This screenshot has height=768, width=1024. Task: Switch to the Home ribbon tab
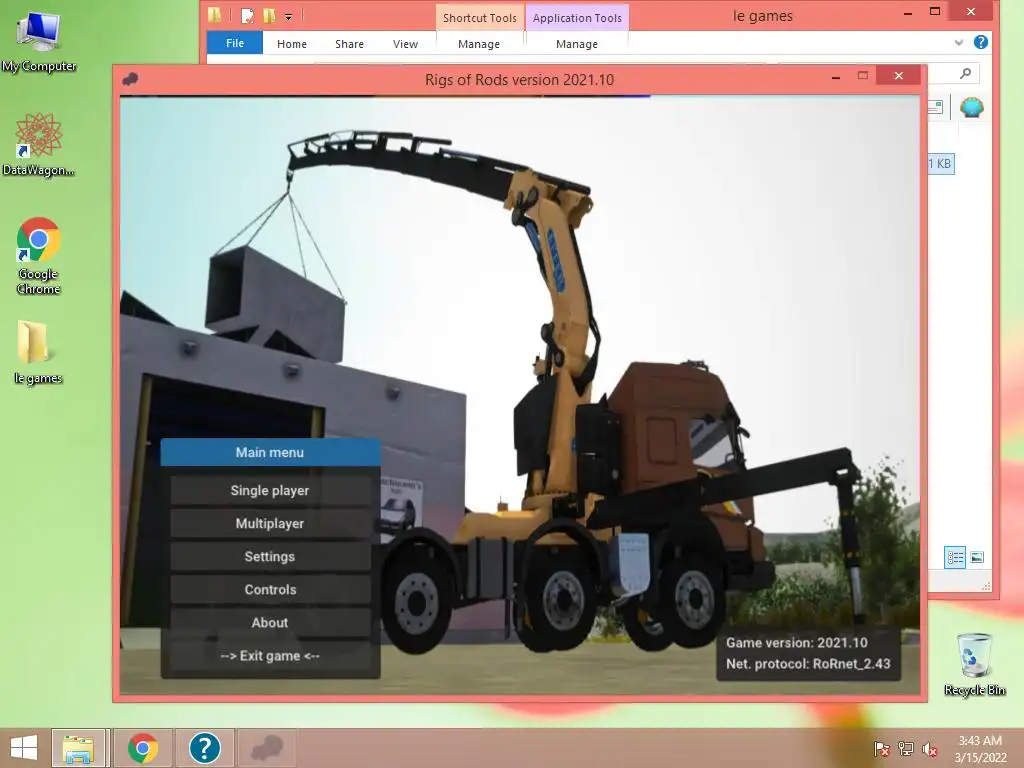point(291,44)
